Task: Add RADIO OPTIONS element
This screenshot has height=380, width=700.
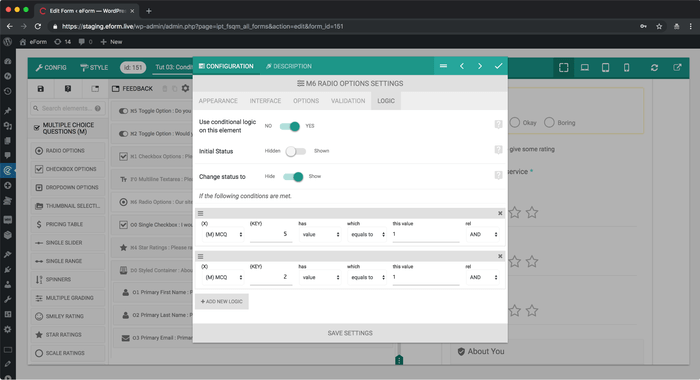Action: (x=68, y=151)
